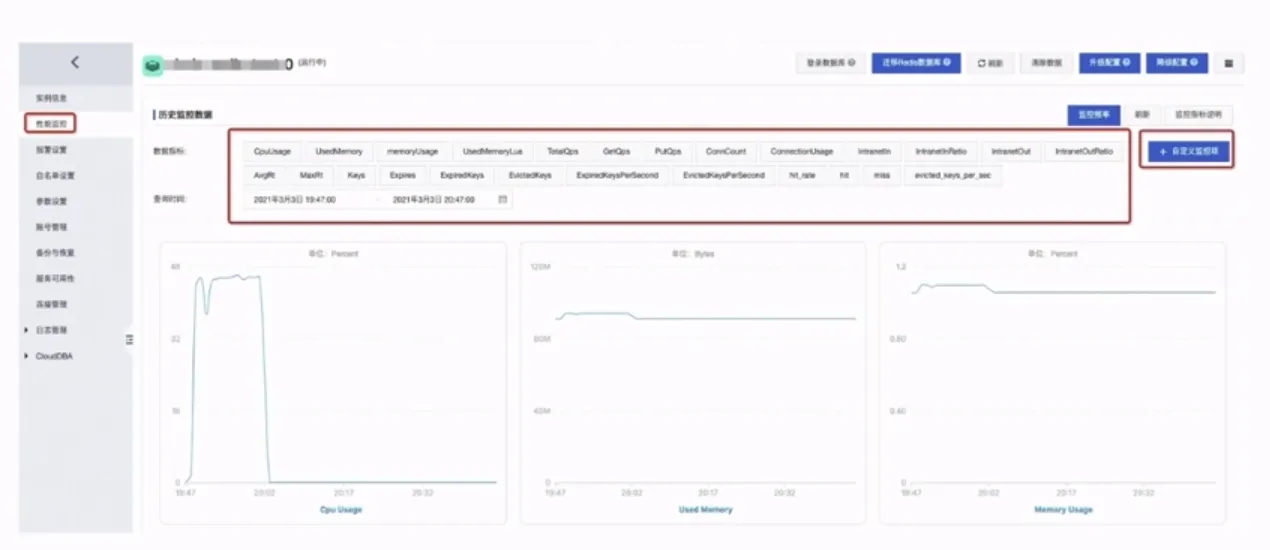Screen dimensions: 1270x550
Task: Collapse sidebar with the back chevron
Action: [x=75, y=62]
